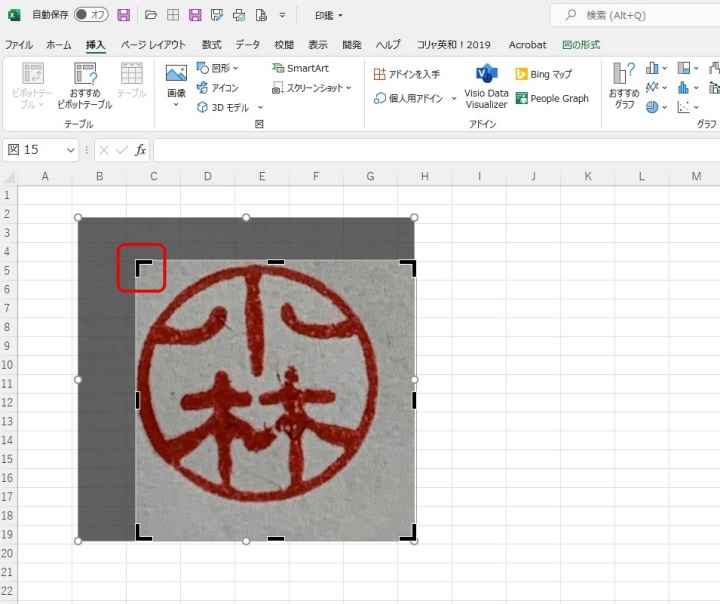Click the insert function fx button

(140, 150)
